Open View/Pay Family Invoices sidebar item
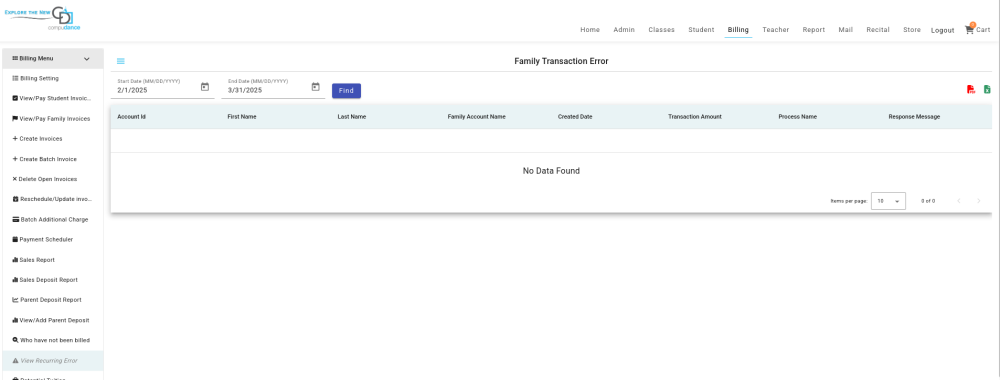This screenshot has width=1000, height=380. [x=53, y=119]
